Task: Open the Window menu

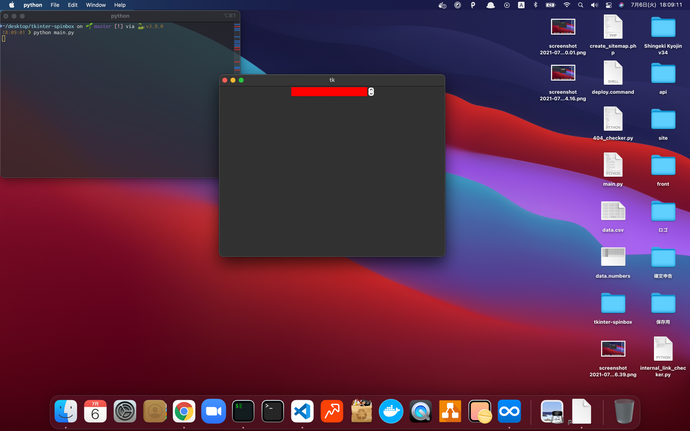Action: click(95, 5)
